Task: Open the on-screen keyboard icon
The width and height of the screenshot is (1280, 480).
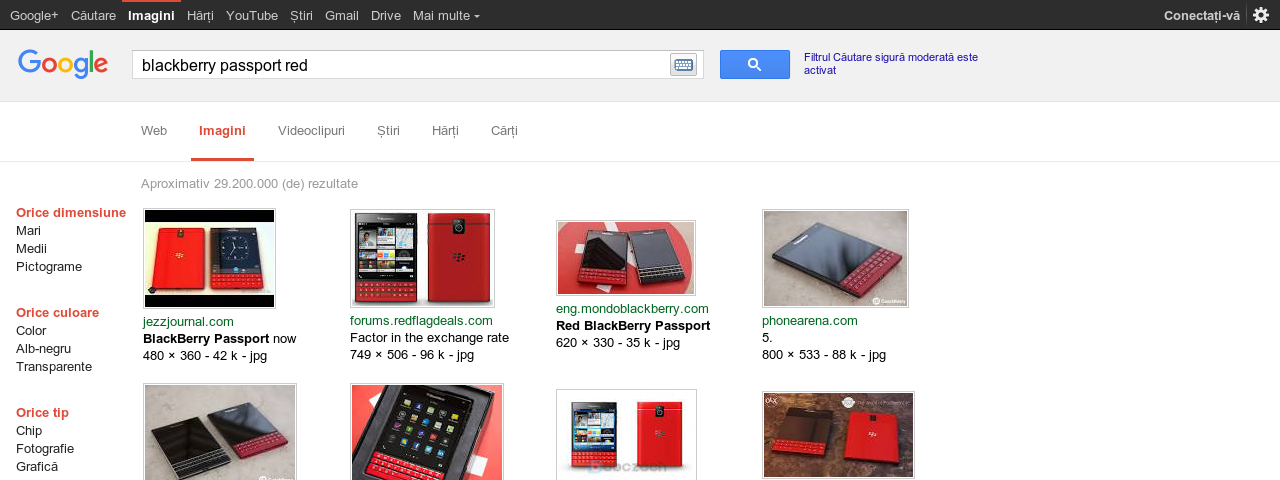Action: pyautogui.click(x=684, y=65)
